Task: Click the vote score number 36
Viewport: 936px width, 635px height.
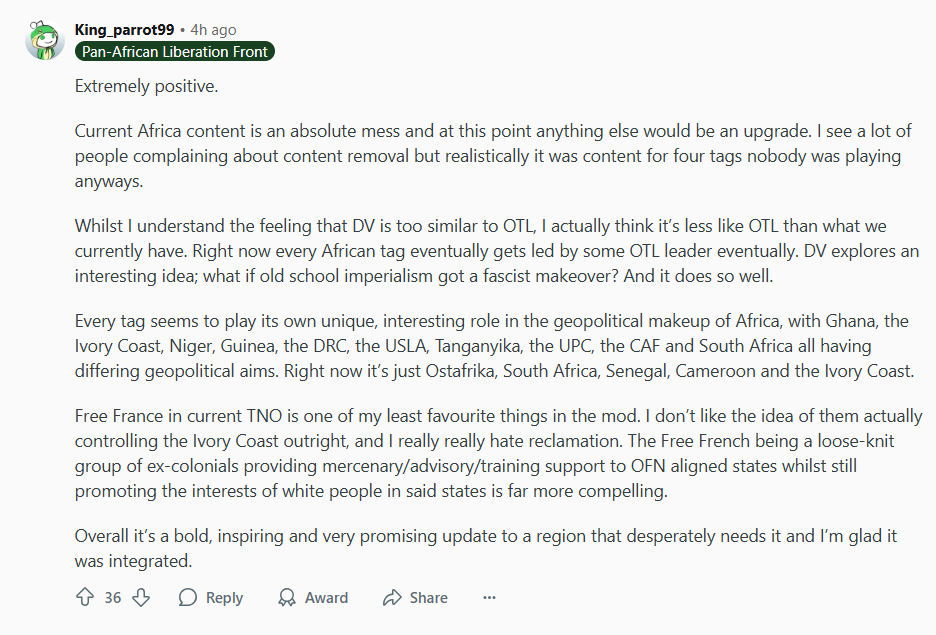Action: pos(113,597)
